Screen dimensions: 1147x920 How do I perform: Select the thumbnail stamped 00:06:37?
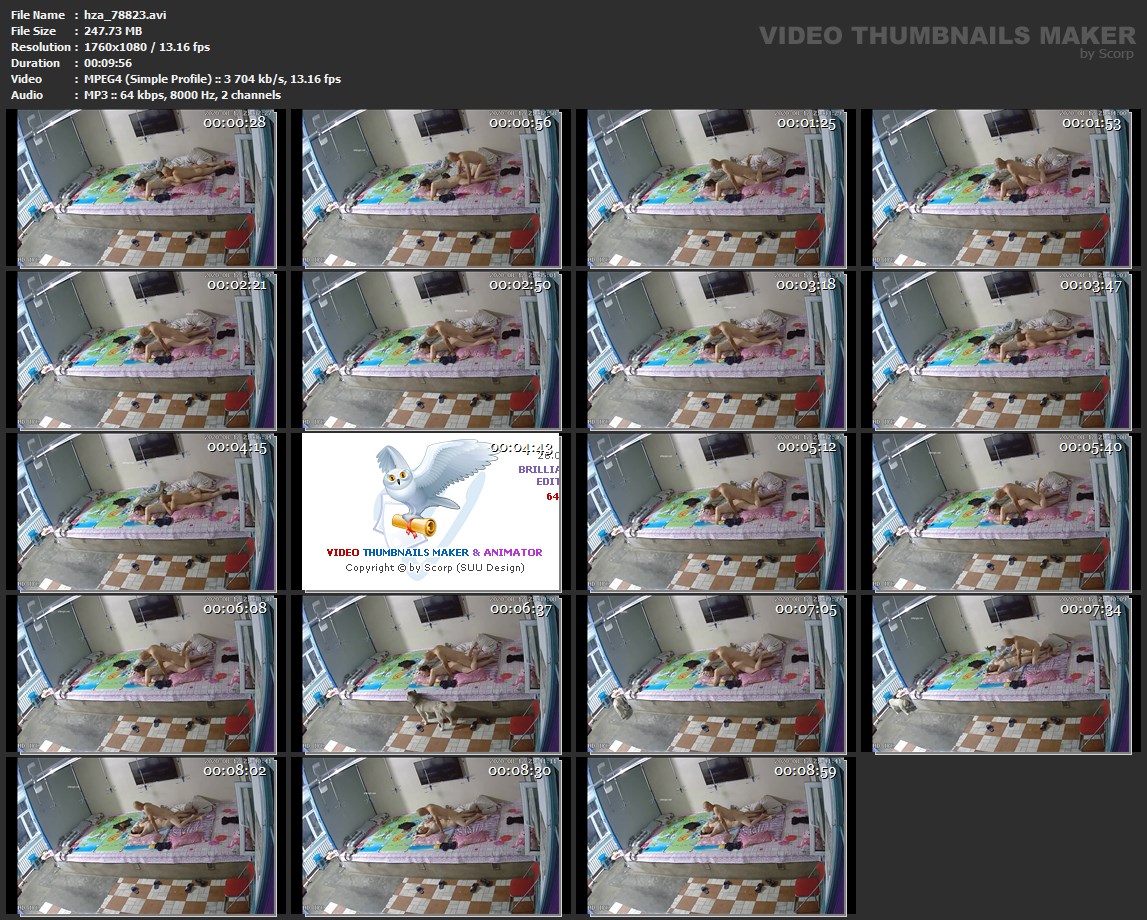tap(431, 674)
